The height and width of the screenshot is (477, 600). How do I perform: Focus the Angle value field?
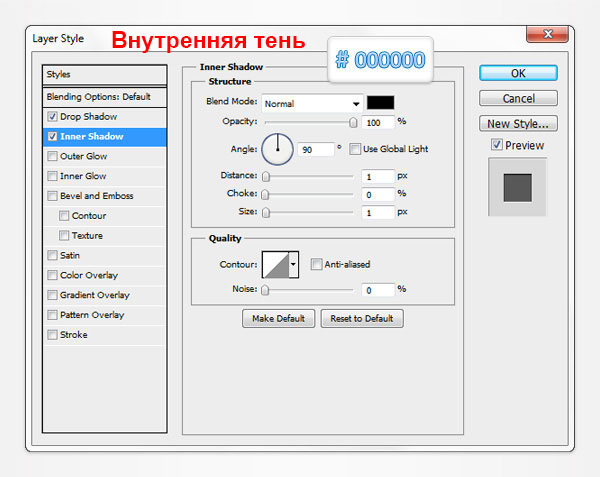coord(316,149)
